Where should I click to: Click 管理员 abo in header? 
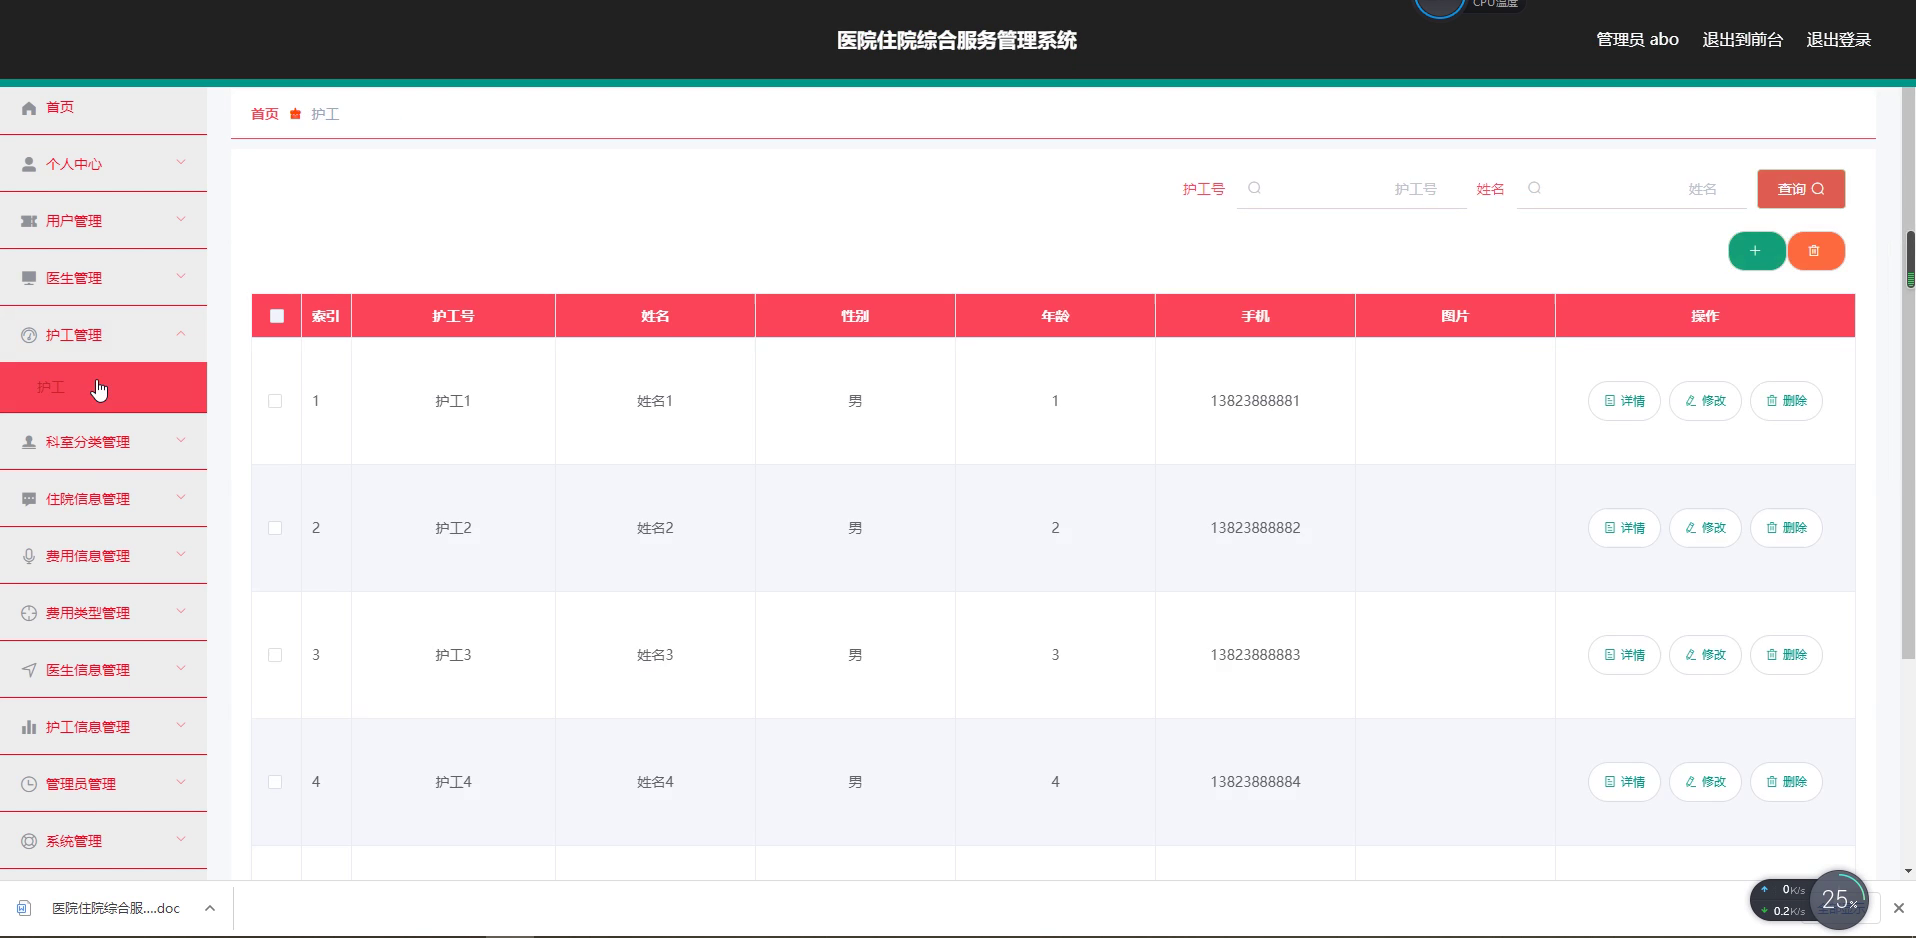pos(1637,40)
